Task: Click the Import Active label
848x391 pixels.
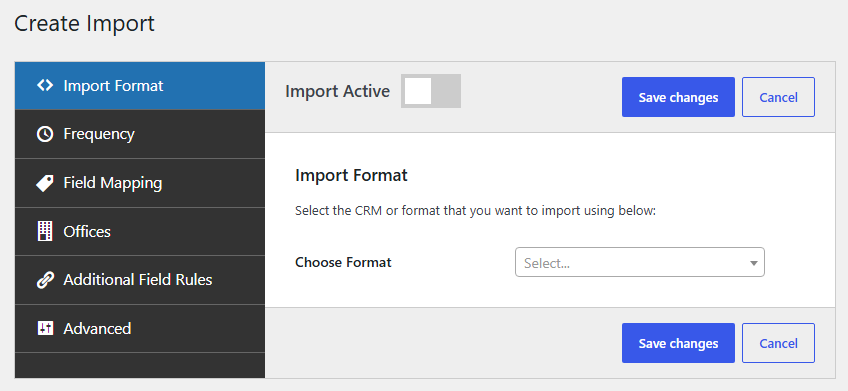Action: pyautogui.click(x=337, y=91)
